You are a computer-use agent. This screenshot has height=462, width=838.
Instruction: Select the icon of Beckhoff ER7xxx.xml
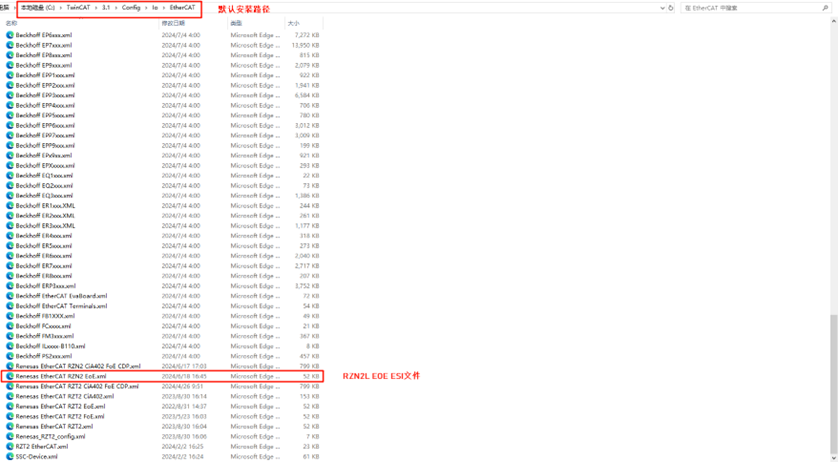tap(10, 266)
